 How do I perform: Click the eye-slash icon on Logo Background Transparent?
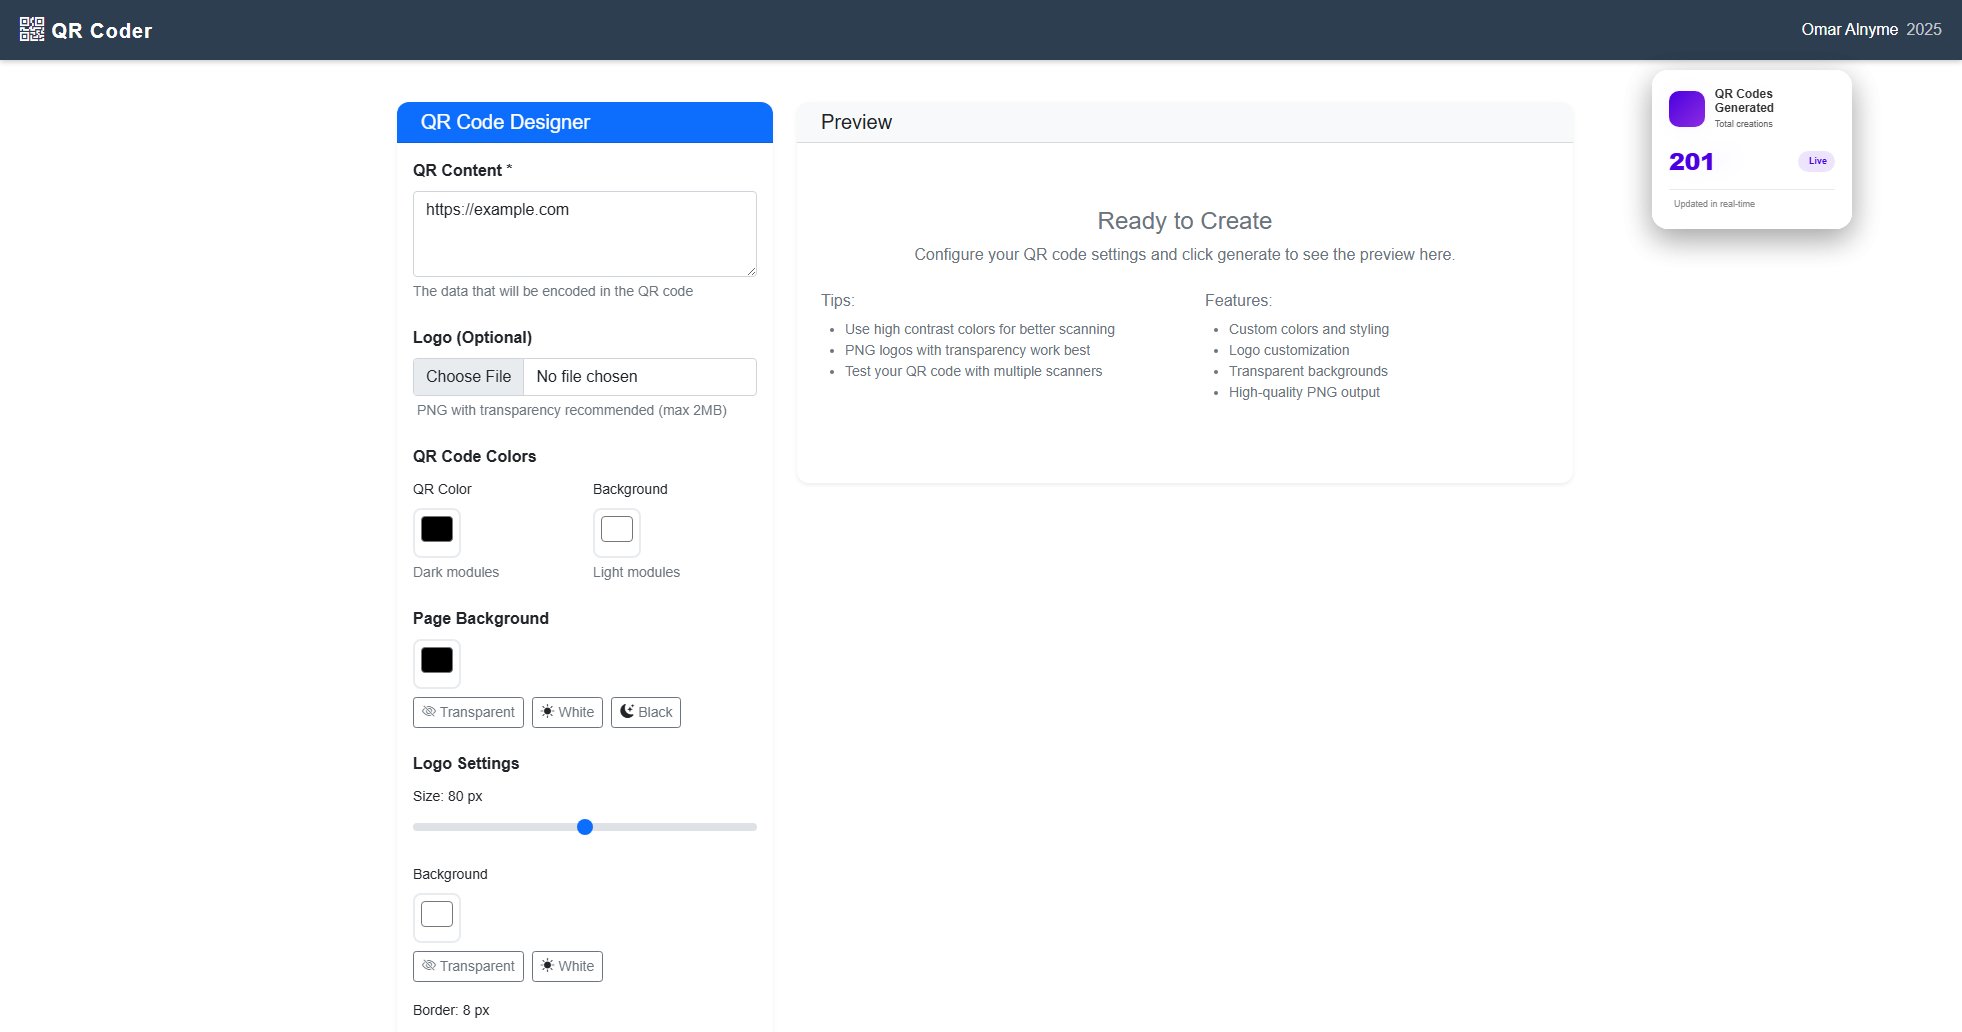pos(429,966)
